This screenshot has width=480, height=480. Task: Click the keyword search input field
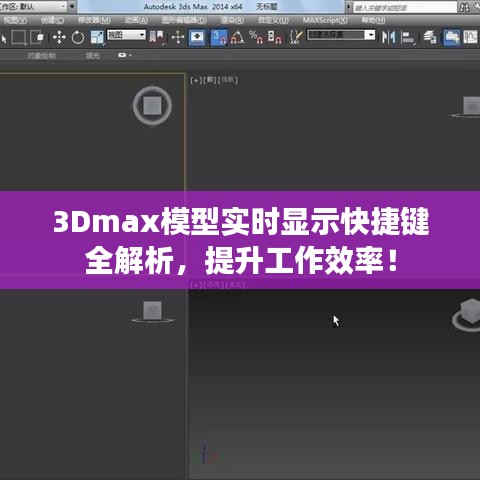click(405, 7)
